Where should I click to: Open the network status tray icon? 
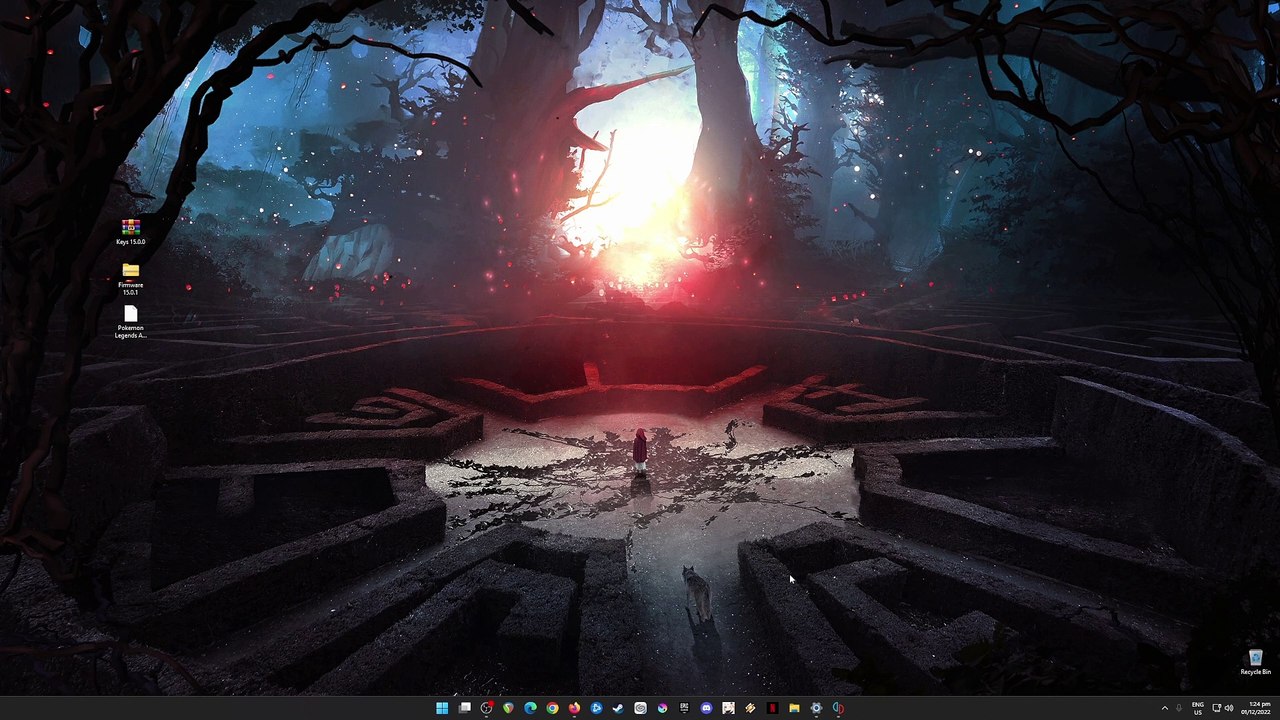(1215, 708)
